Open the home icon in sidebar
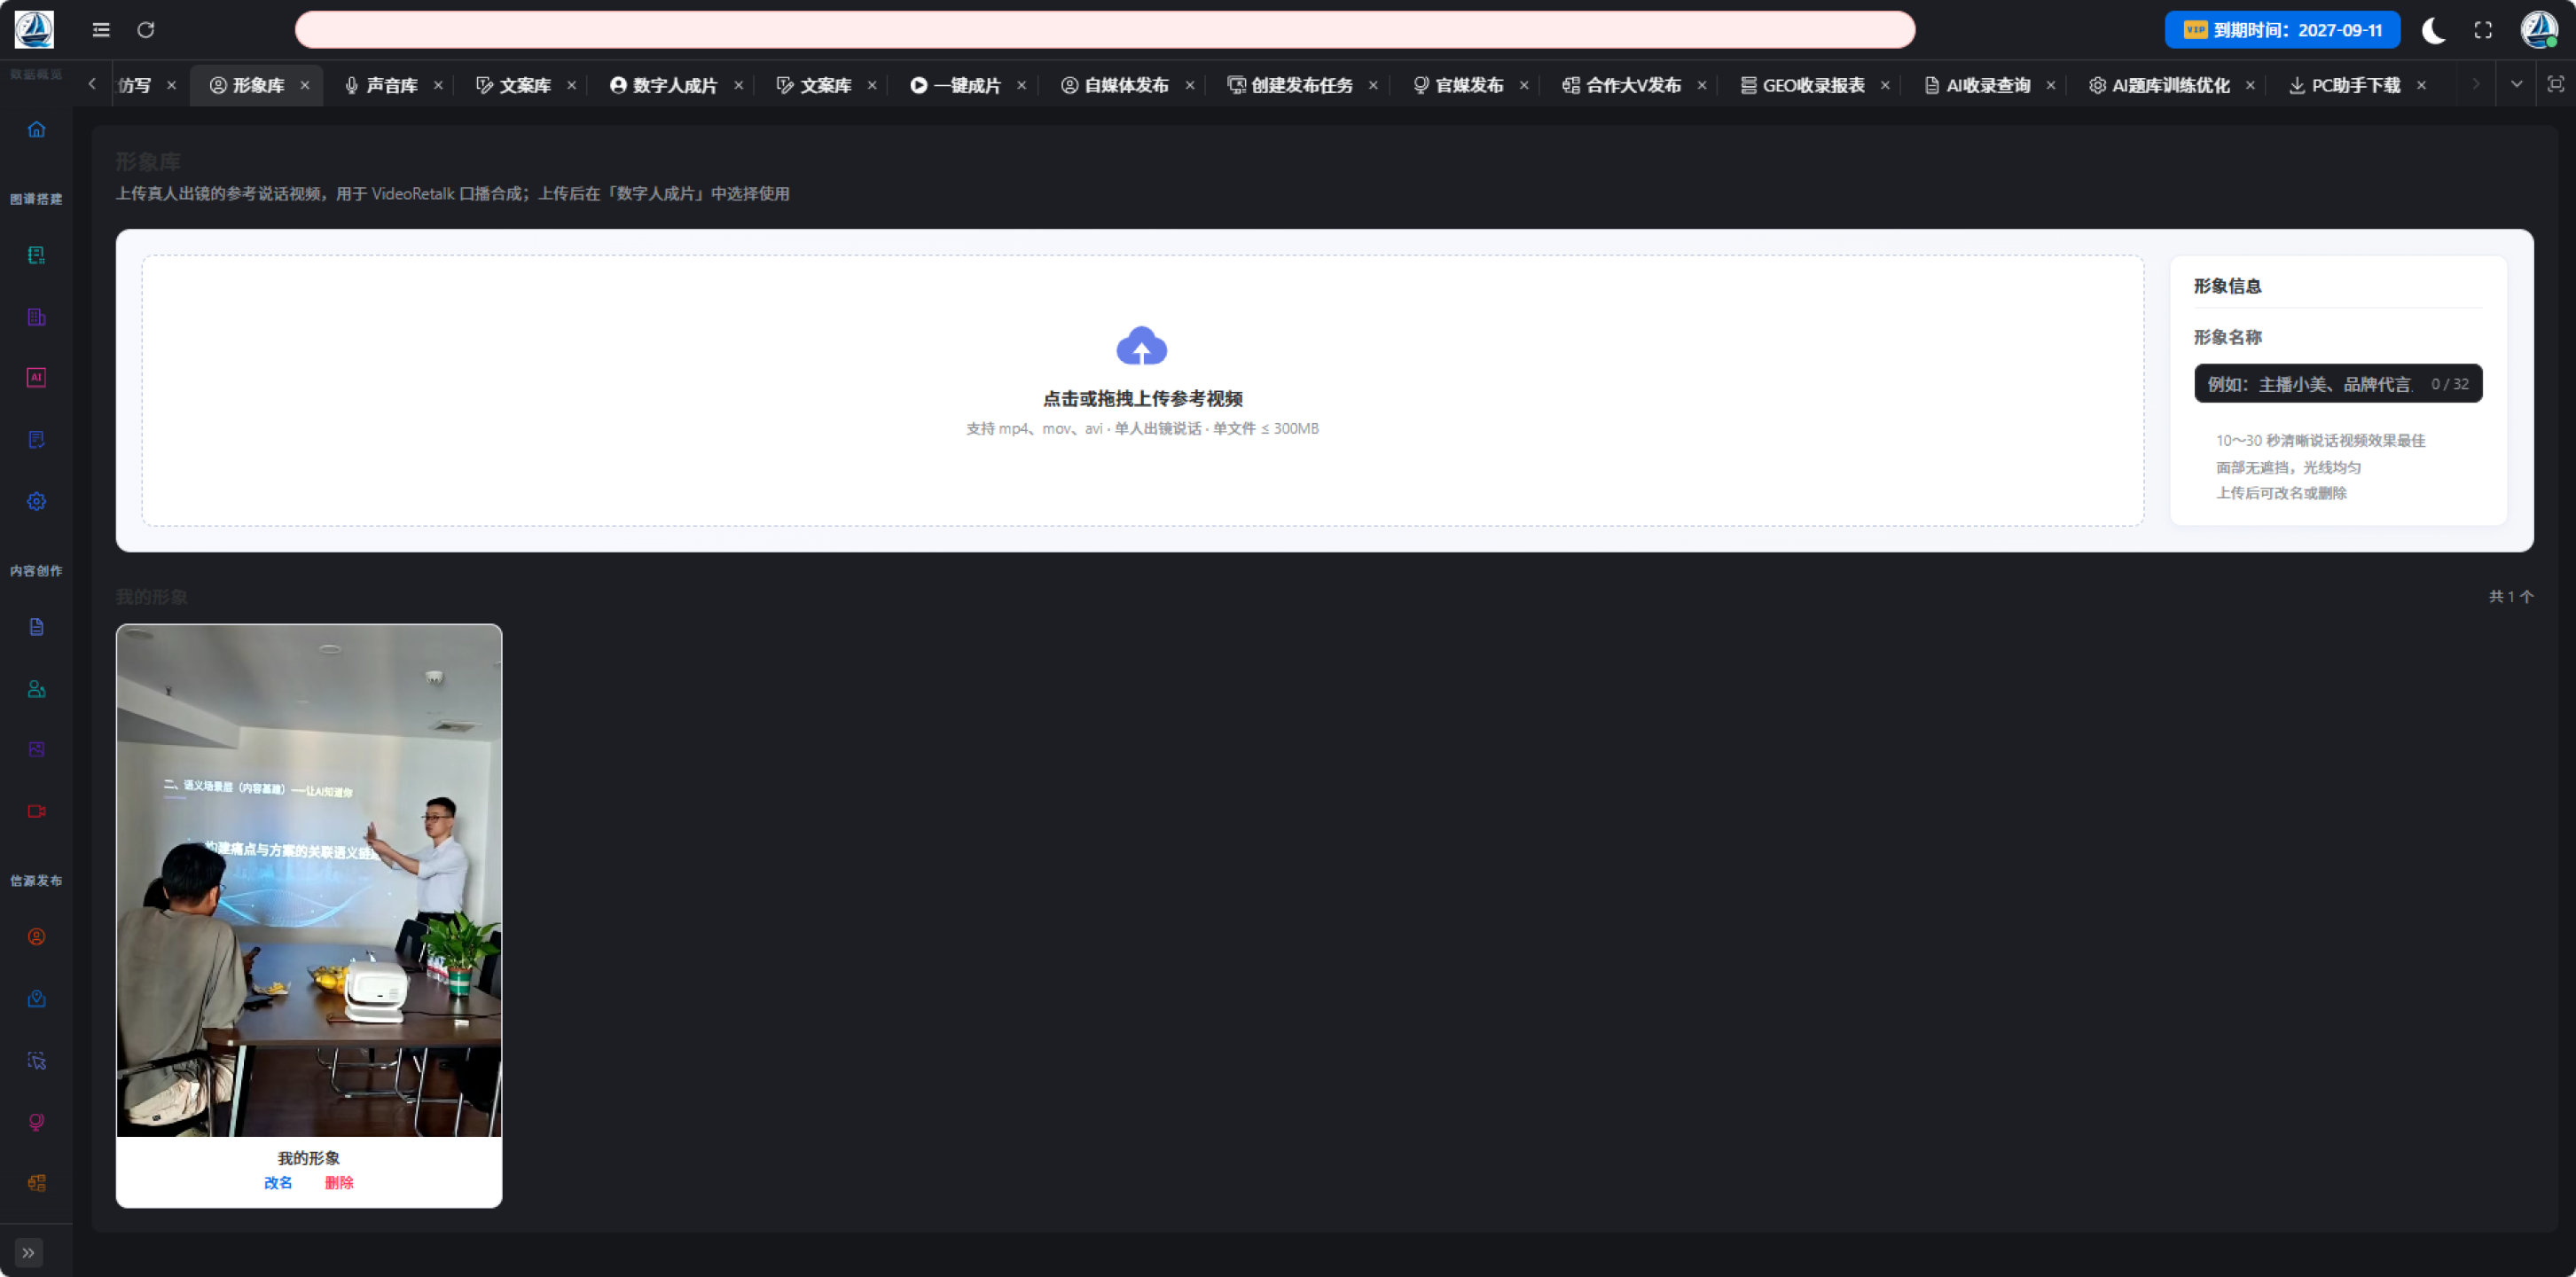 pyautogui.click(x=36, y=129)
